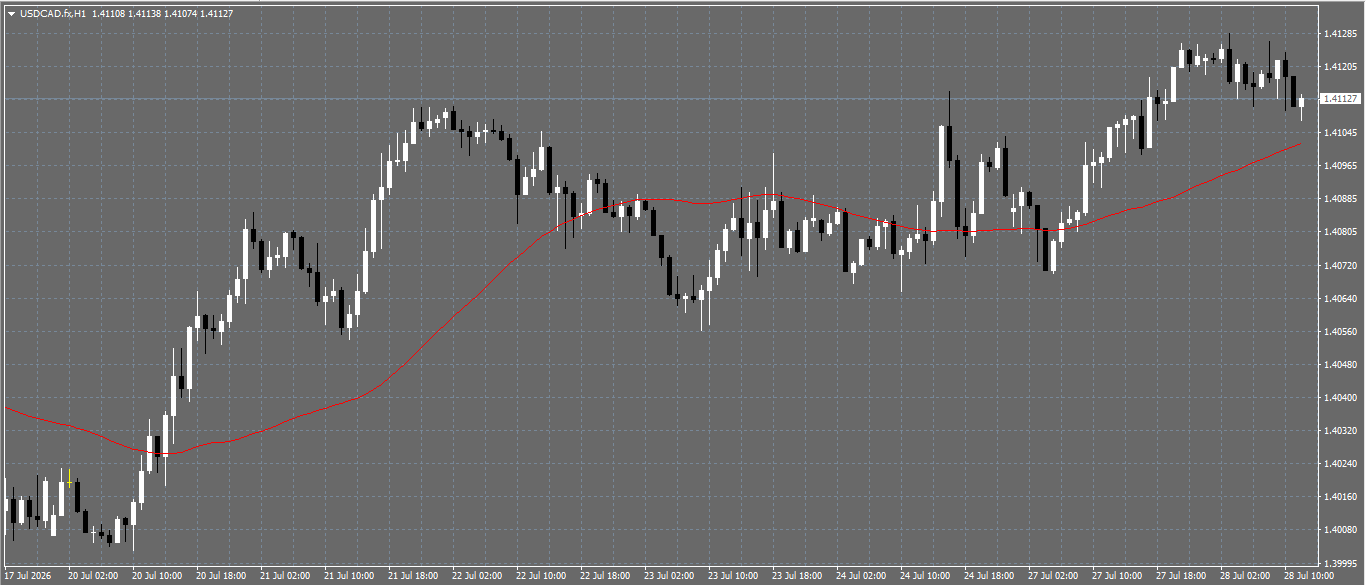The width and height of the screenshot is (1366, 585).
Task: Click the 22 Jul 10:00 time label
Action: pos(541,577)
